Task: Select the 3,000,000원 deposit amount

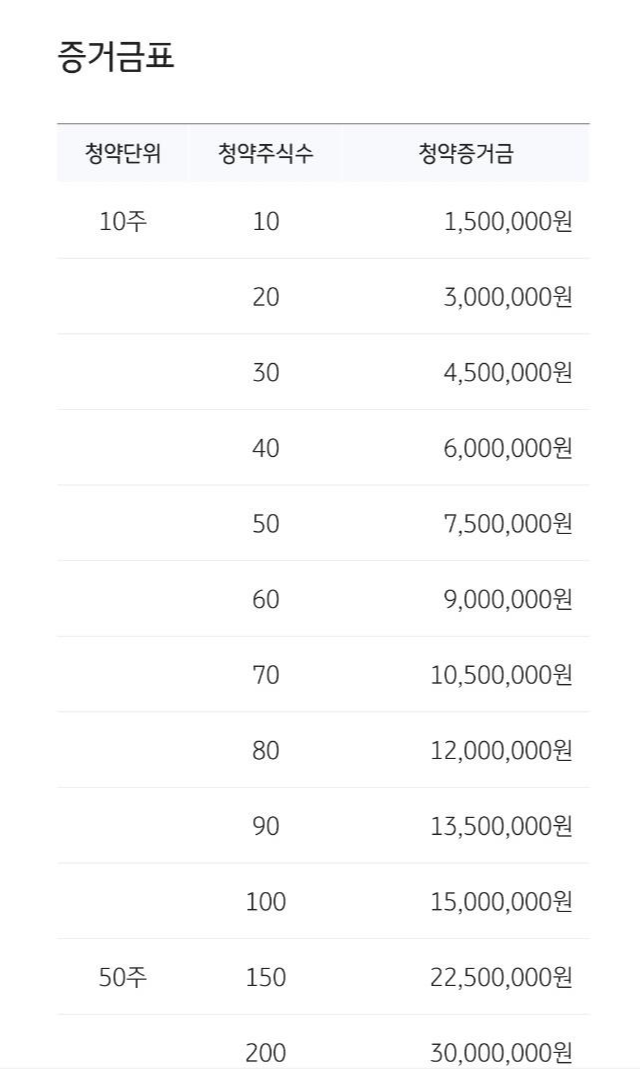Action: (508, 297)
